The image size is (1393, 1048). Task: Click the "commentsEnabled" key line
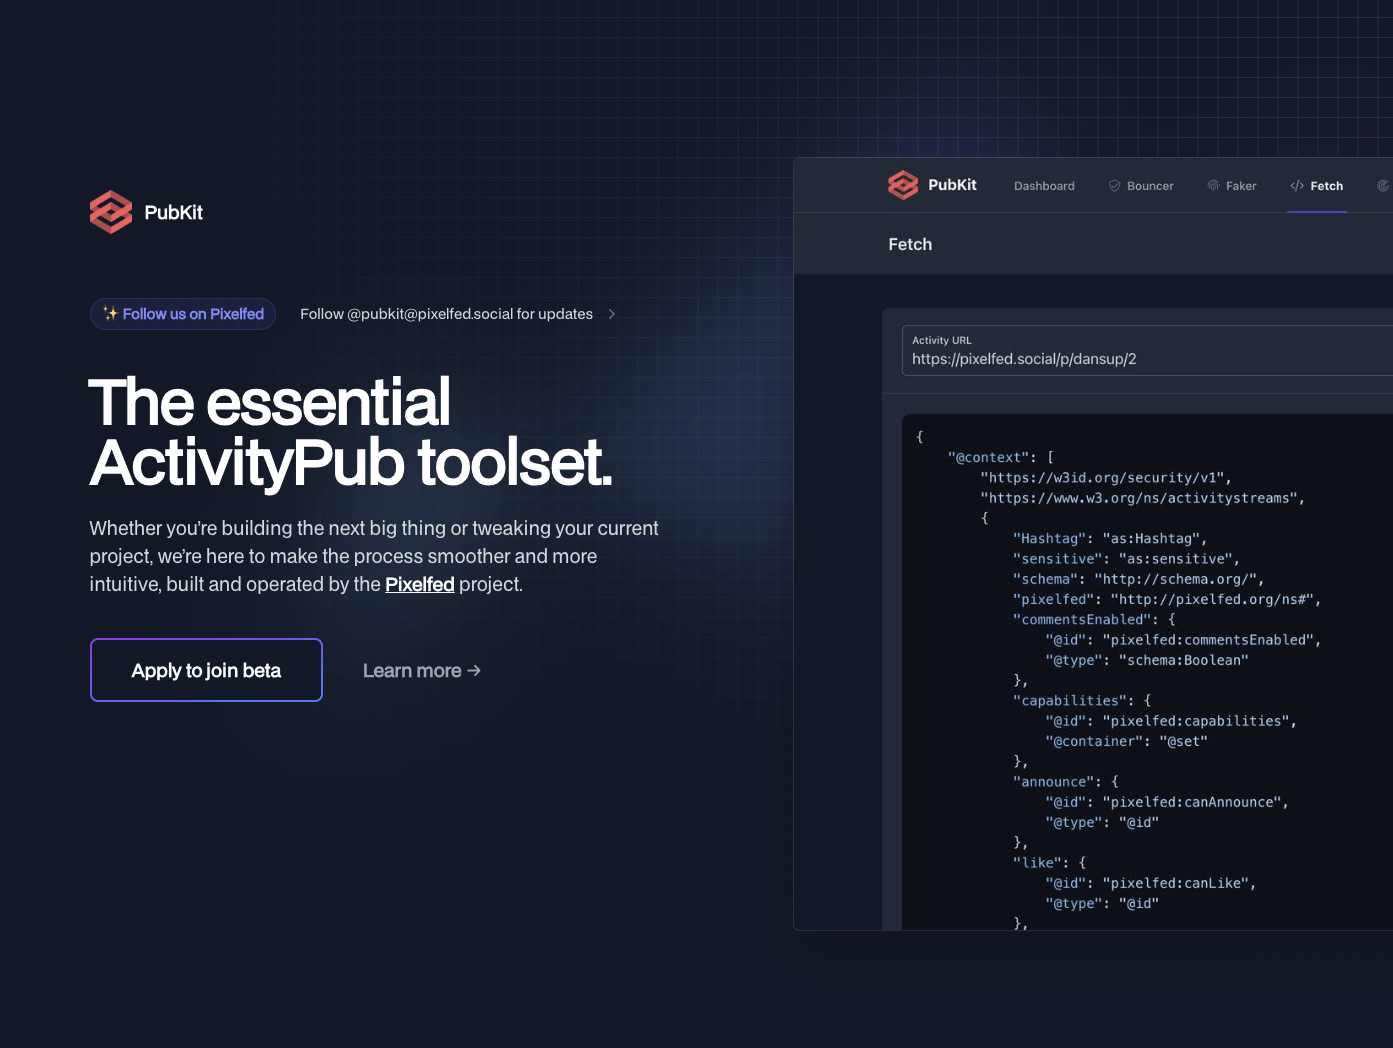tap(1094, 619)
